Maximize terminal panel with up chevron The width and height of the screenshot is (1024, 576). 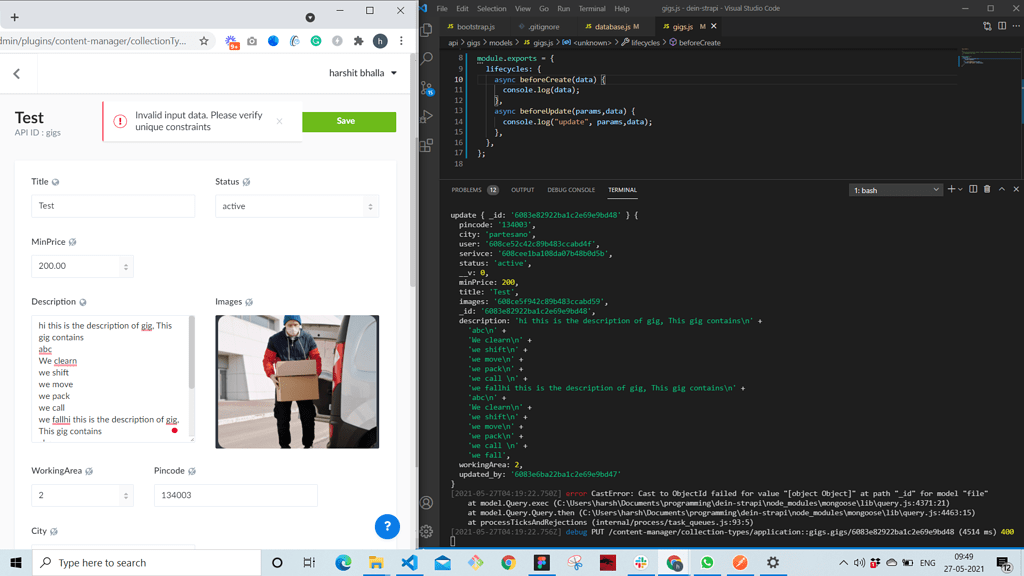[1002, 189]
